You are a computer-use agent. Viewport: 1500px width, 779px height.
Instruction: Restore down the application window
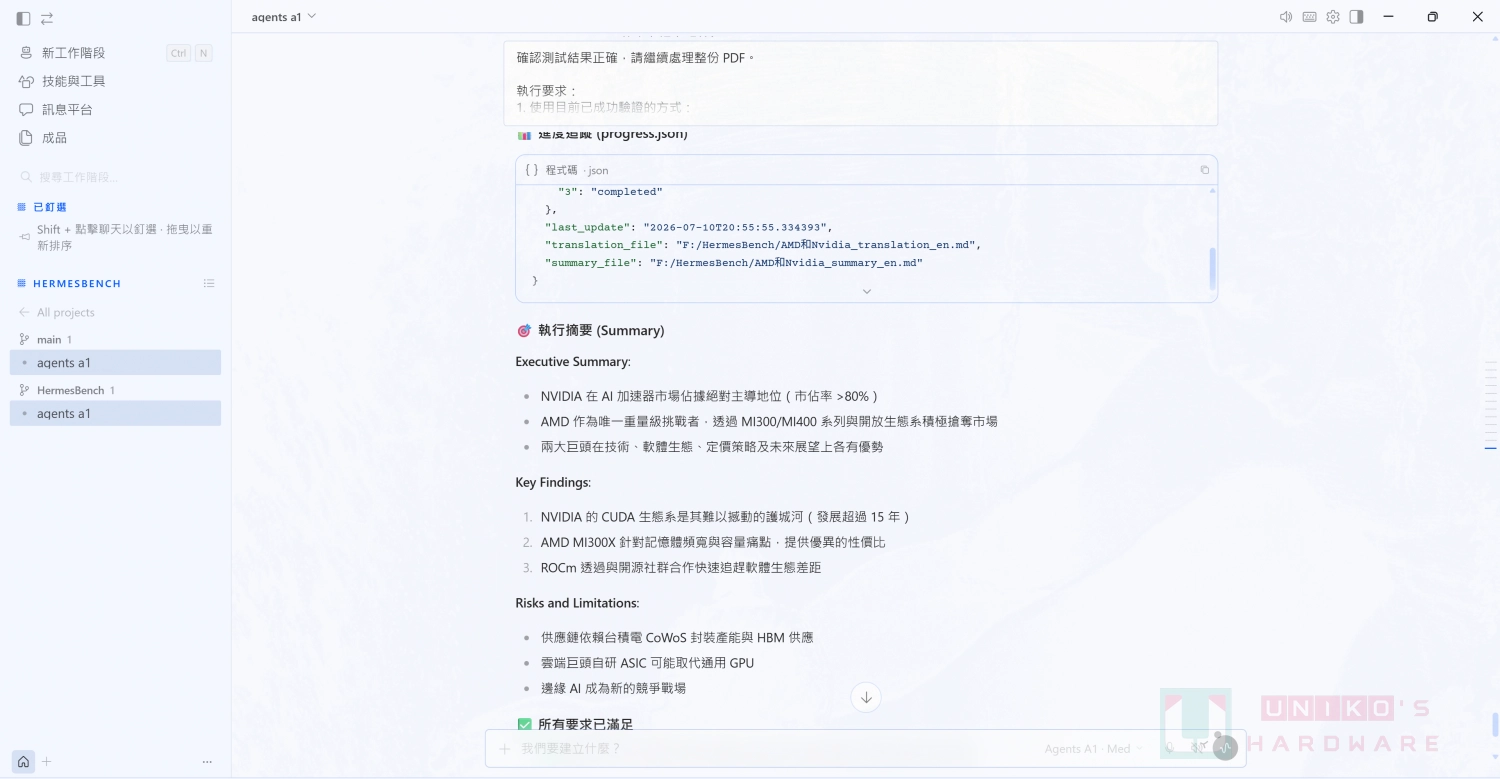pos(1432,17)
